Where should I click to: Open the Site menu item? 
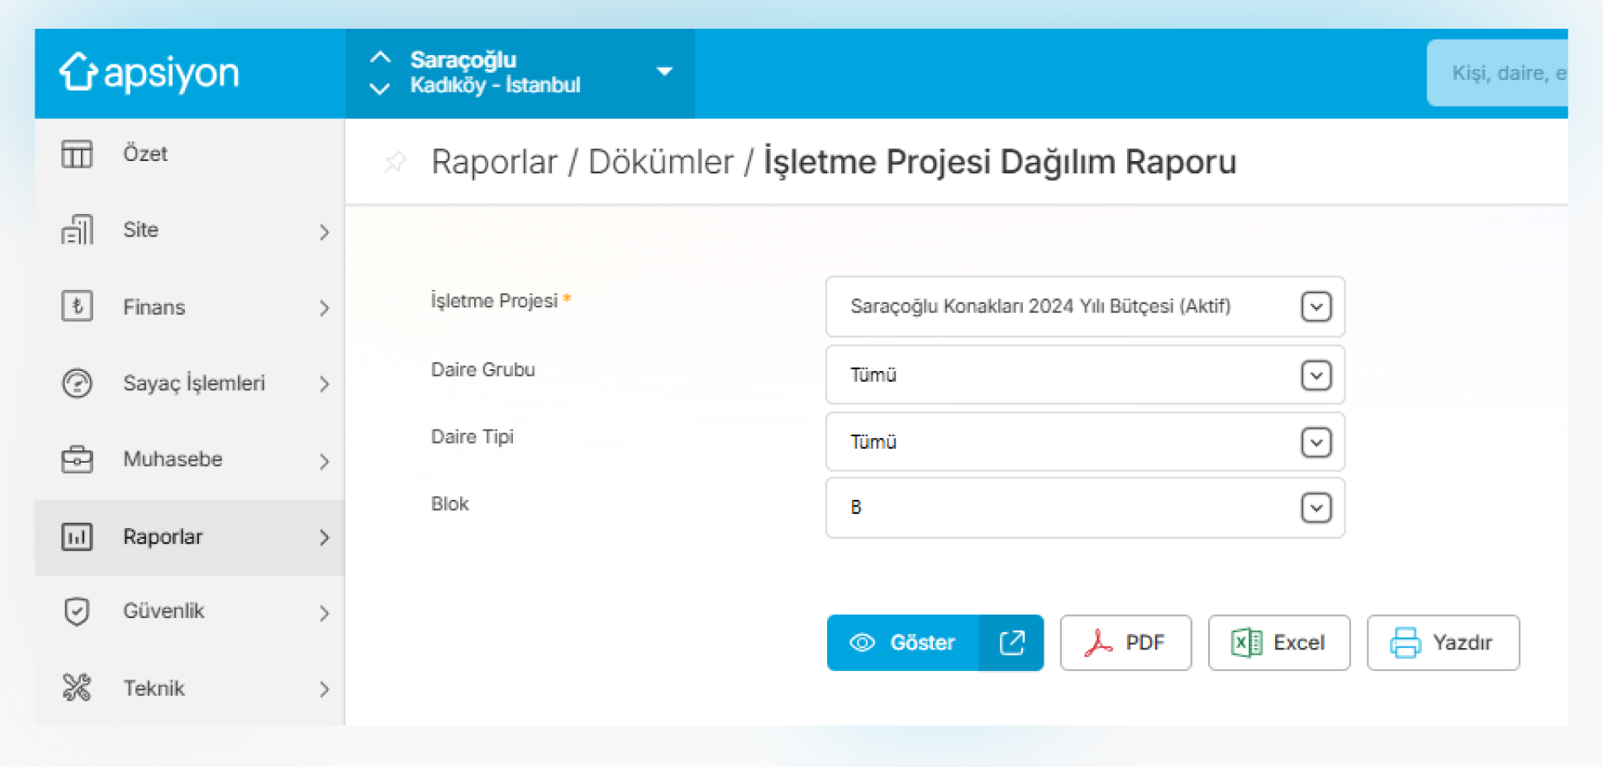(x=190, y=230)
